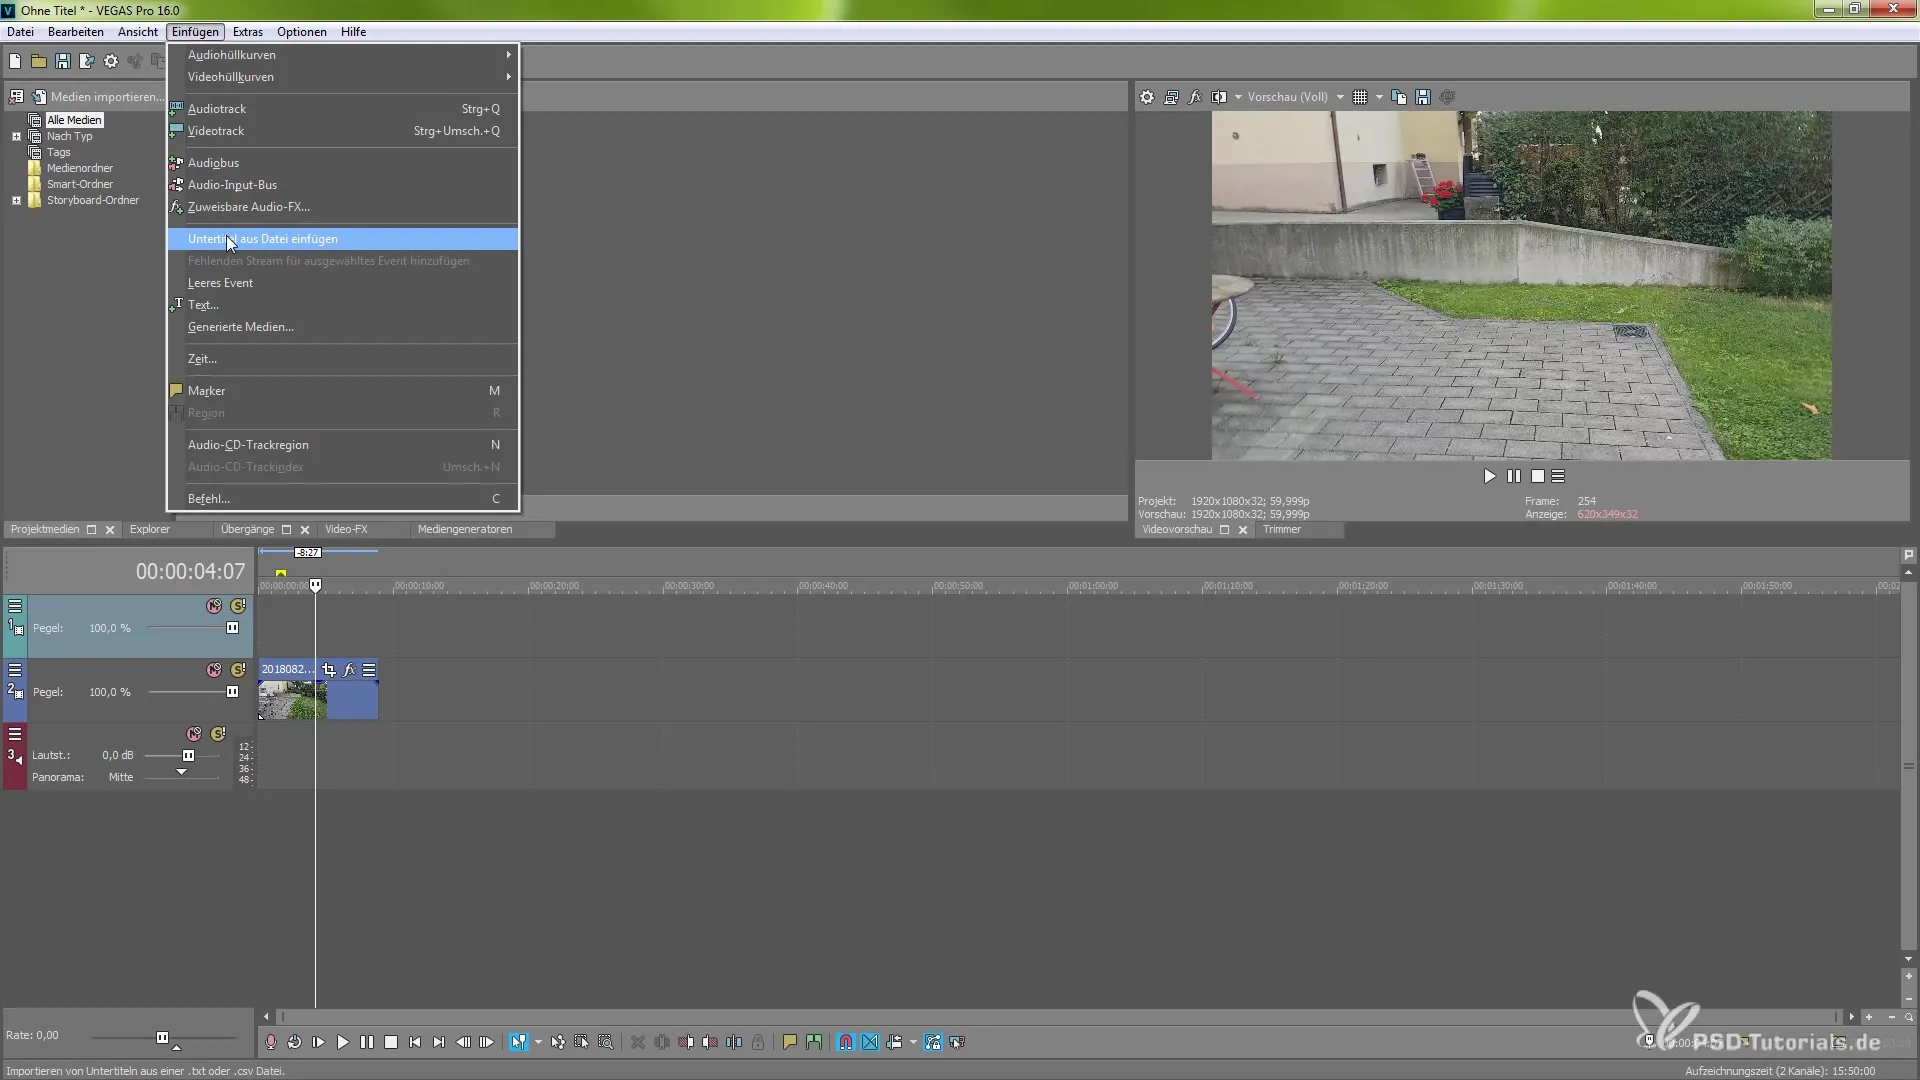Mute video track 2
This screenshot has height=1080, width=1920.
pyautogui.click(x=214, y=670)
